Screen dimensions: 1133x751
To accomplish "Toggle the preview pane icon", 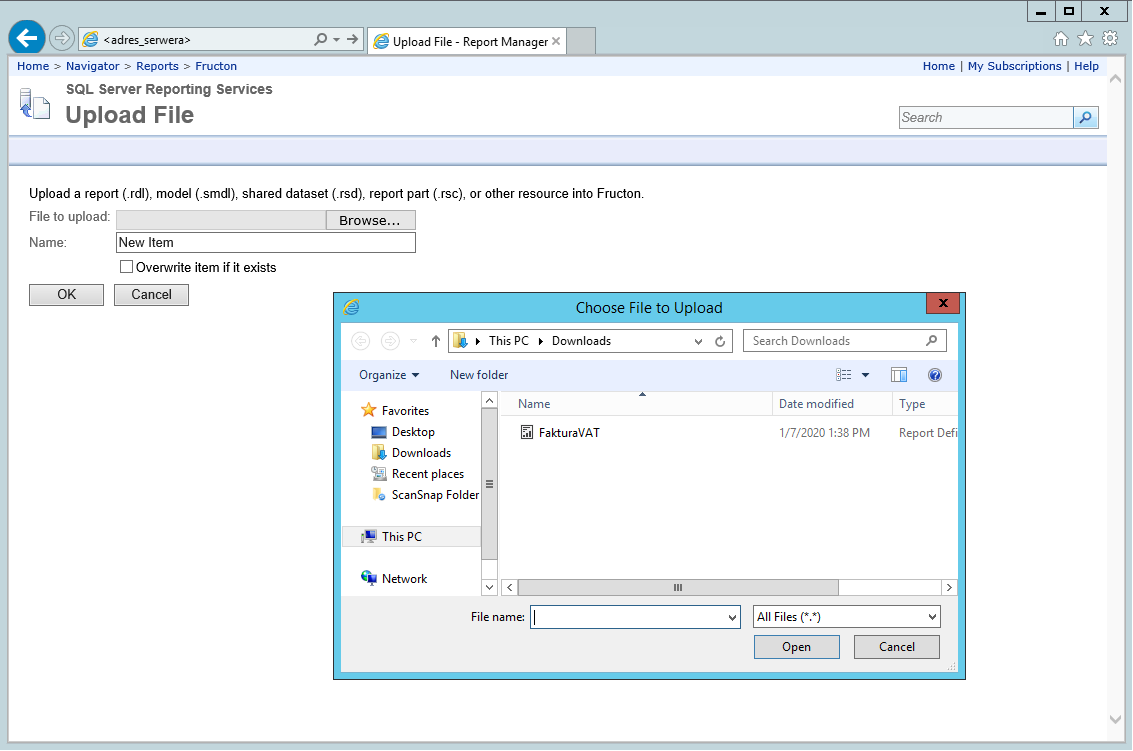I will (899, 374).
